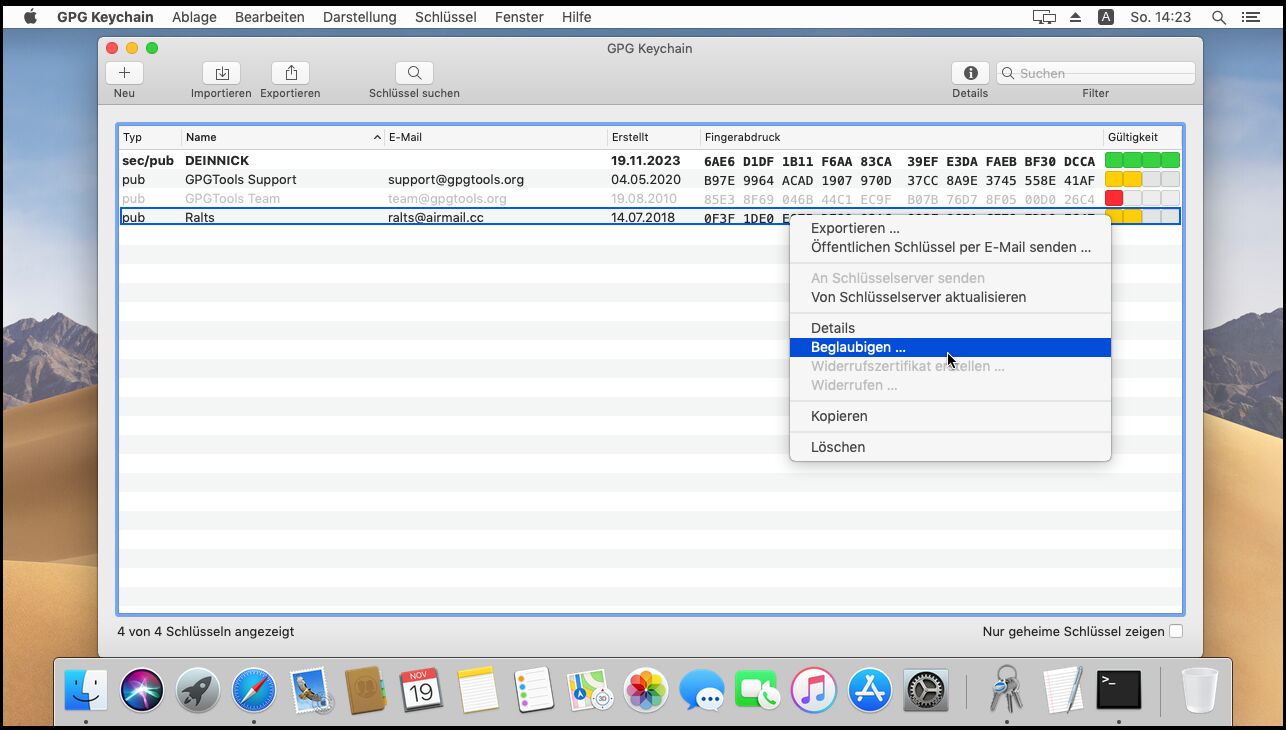Open Spotlight search in menu bar

[x=1218, y=17]
